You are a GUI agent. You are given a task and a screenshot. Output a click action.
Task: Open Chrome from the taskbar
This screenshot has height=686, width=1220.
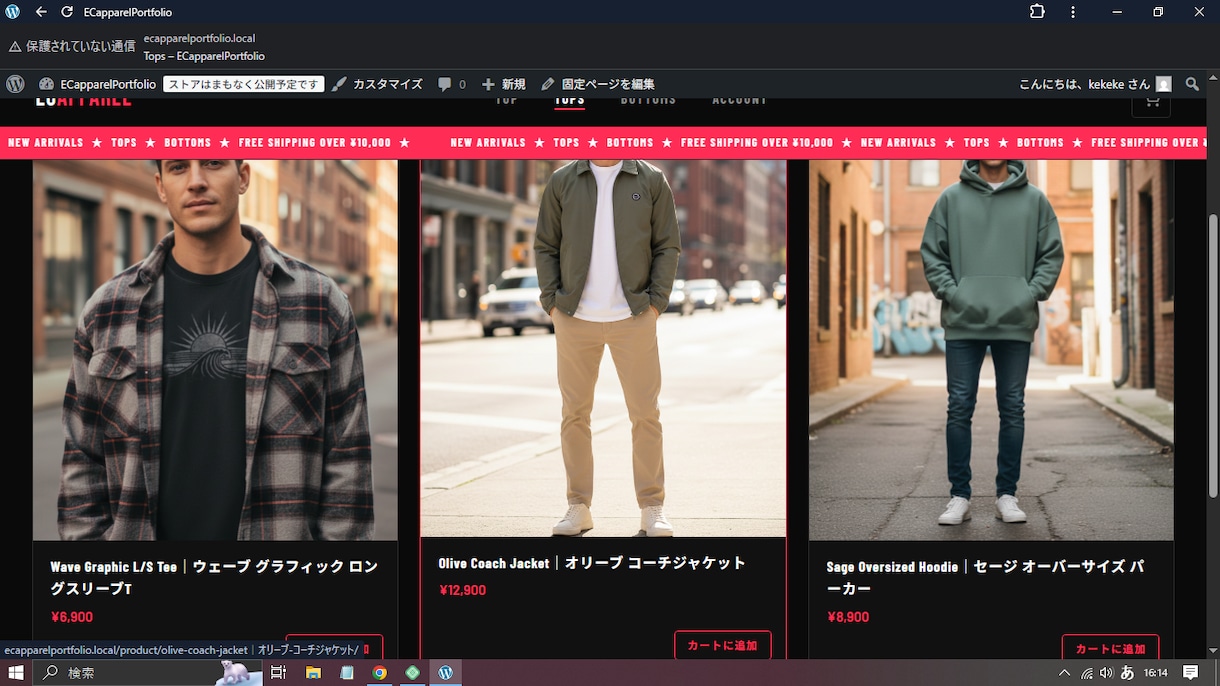[x=380, y=673]
